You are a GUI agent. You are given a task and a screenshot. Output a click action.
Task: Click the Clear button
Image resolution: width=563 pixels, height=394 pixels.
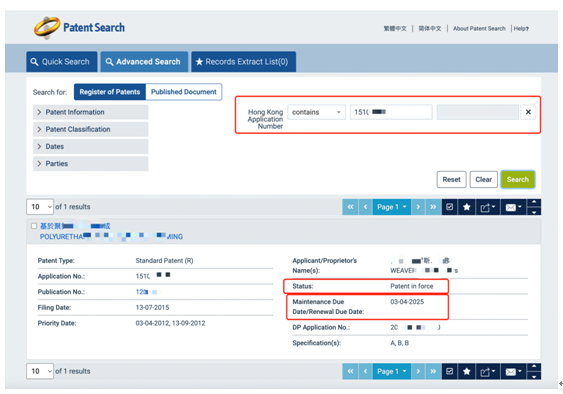pos(484,180)
